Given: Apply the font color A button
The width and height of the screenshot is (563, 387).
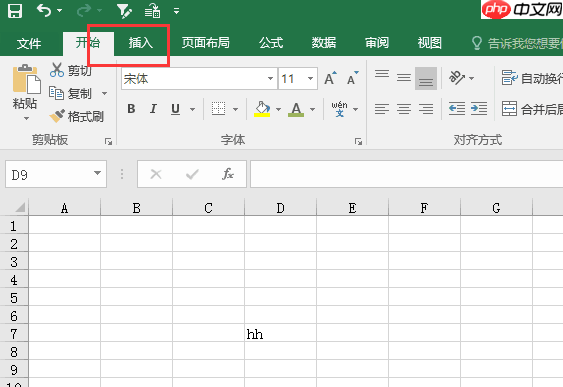Looking at the screenshot, I should 296,109.
